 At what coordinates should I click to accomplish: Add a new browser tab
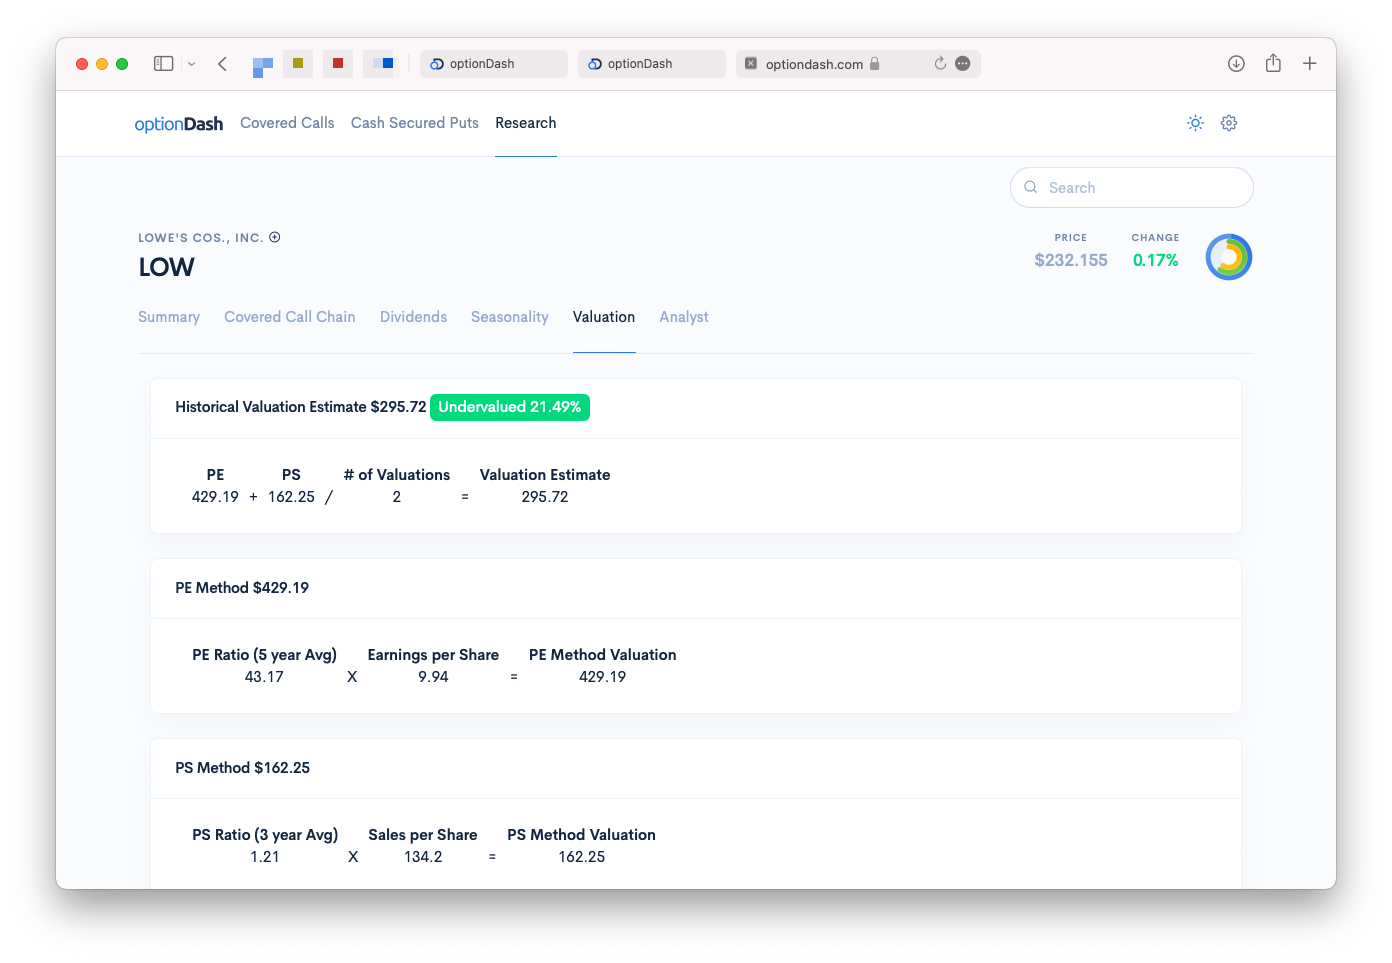point(1310,64)
